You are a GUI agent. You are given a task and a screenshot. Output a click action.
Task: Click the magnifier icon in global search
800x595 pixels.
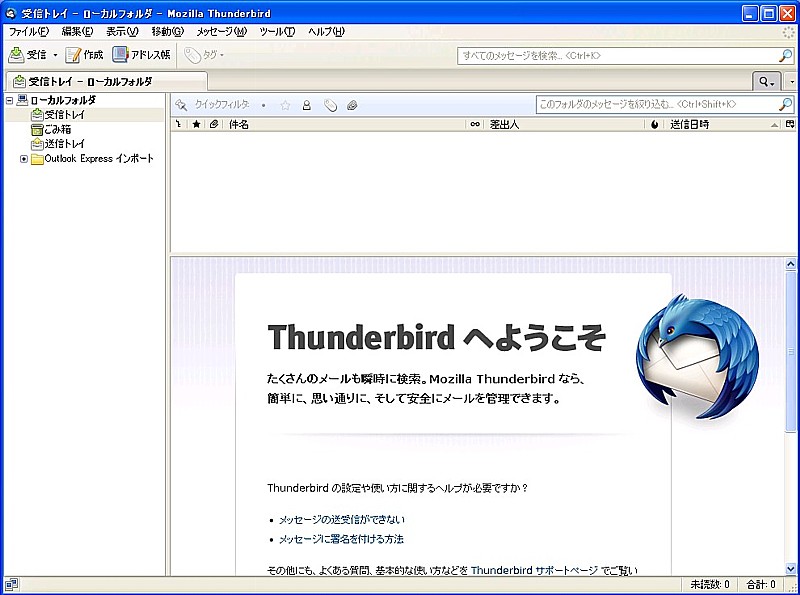[x=786, y=56]
